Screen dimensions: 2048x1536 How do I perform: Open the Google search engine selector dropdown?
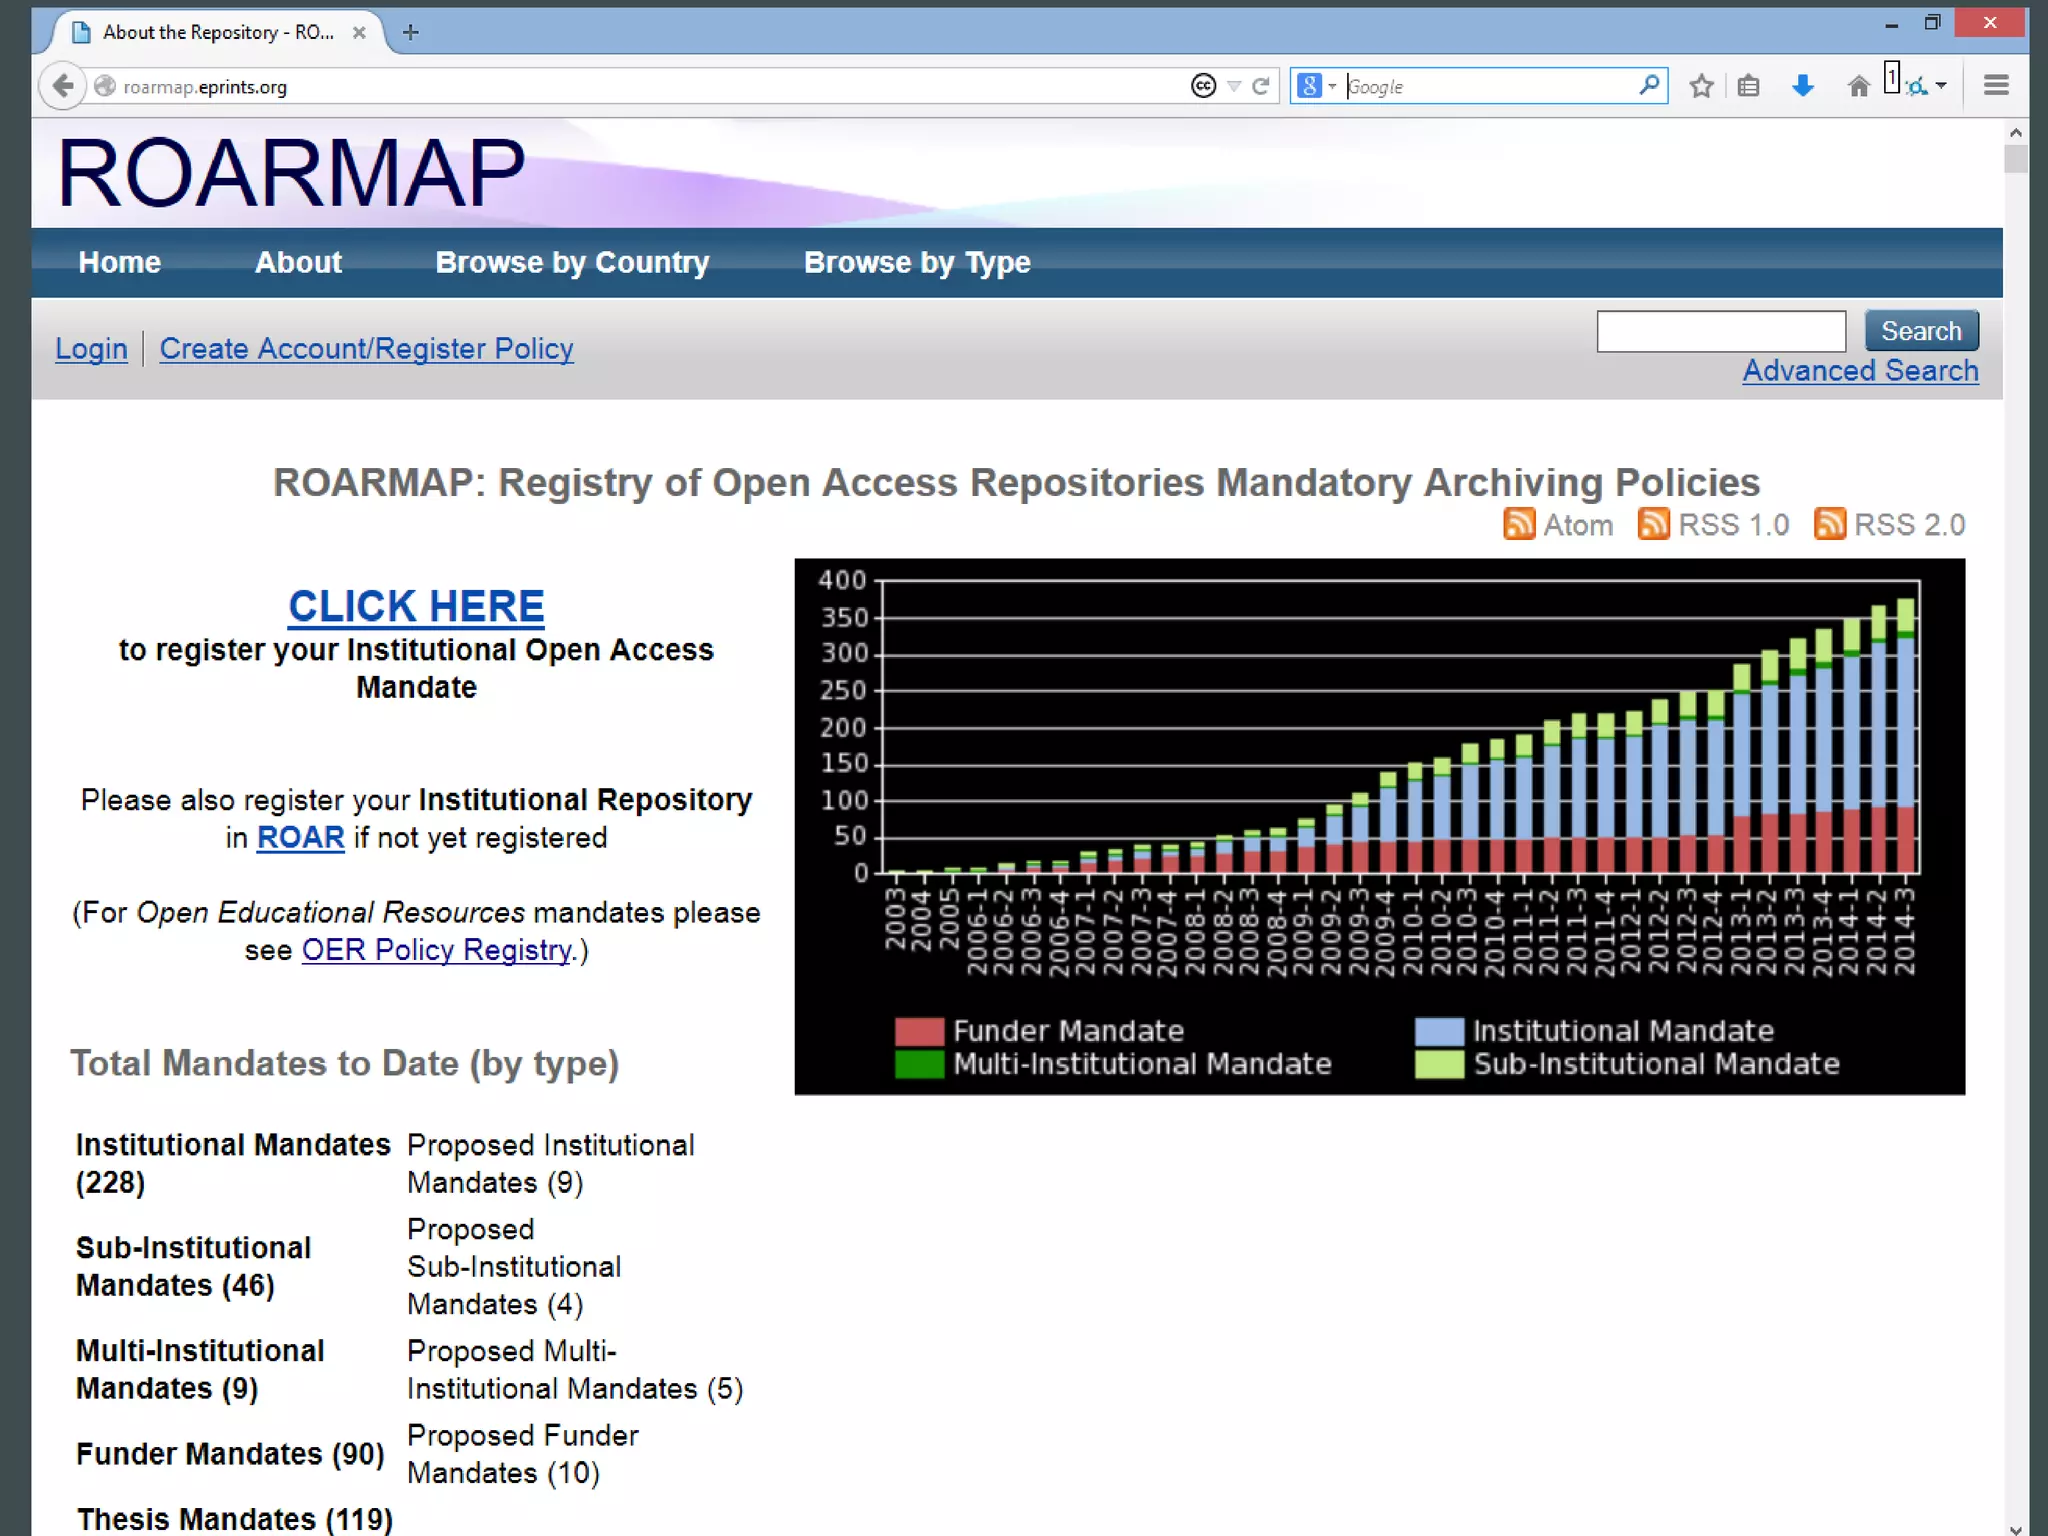pyautogui.click(x=1316, y=86)
